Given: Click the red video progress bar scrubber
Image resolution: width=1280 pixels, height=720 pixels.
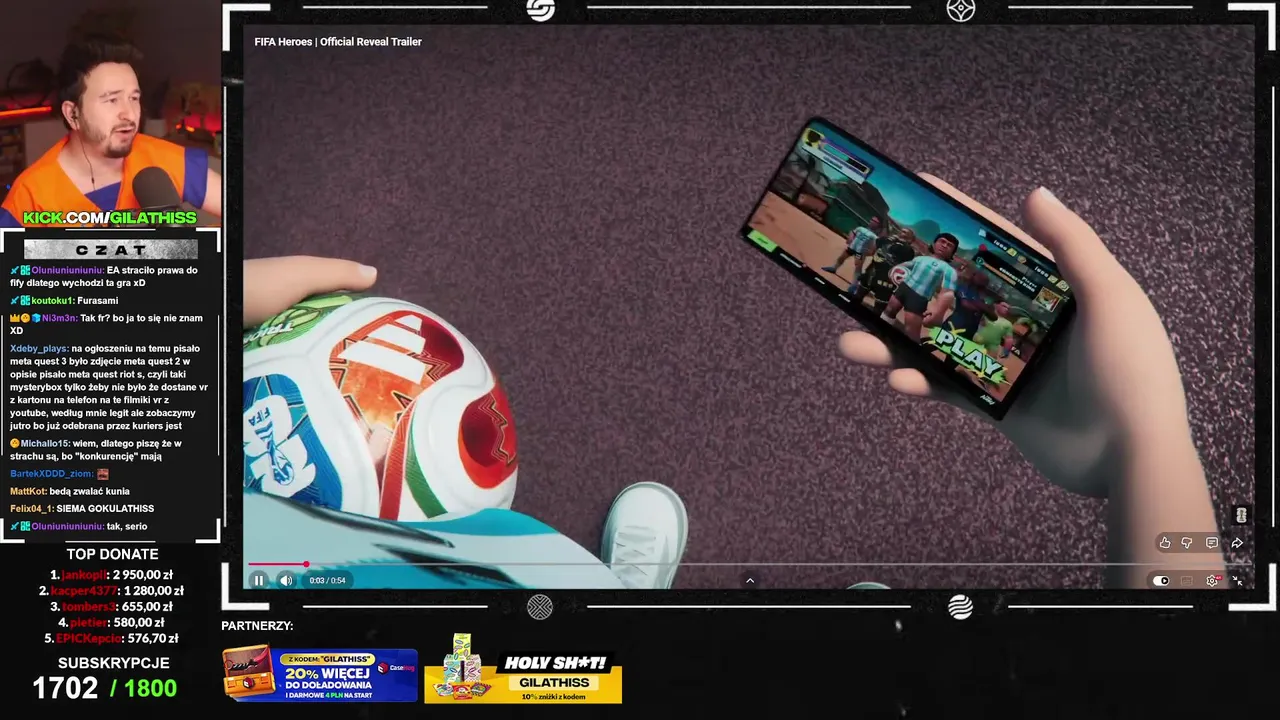Looking at the screenshot, I should (306, 565).
